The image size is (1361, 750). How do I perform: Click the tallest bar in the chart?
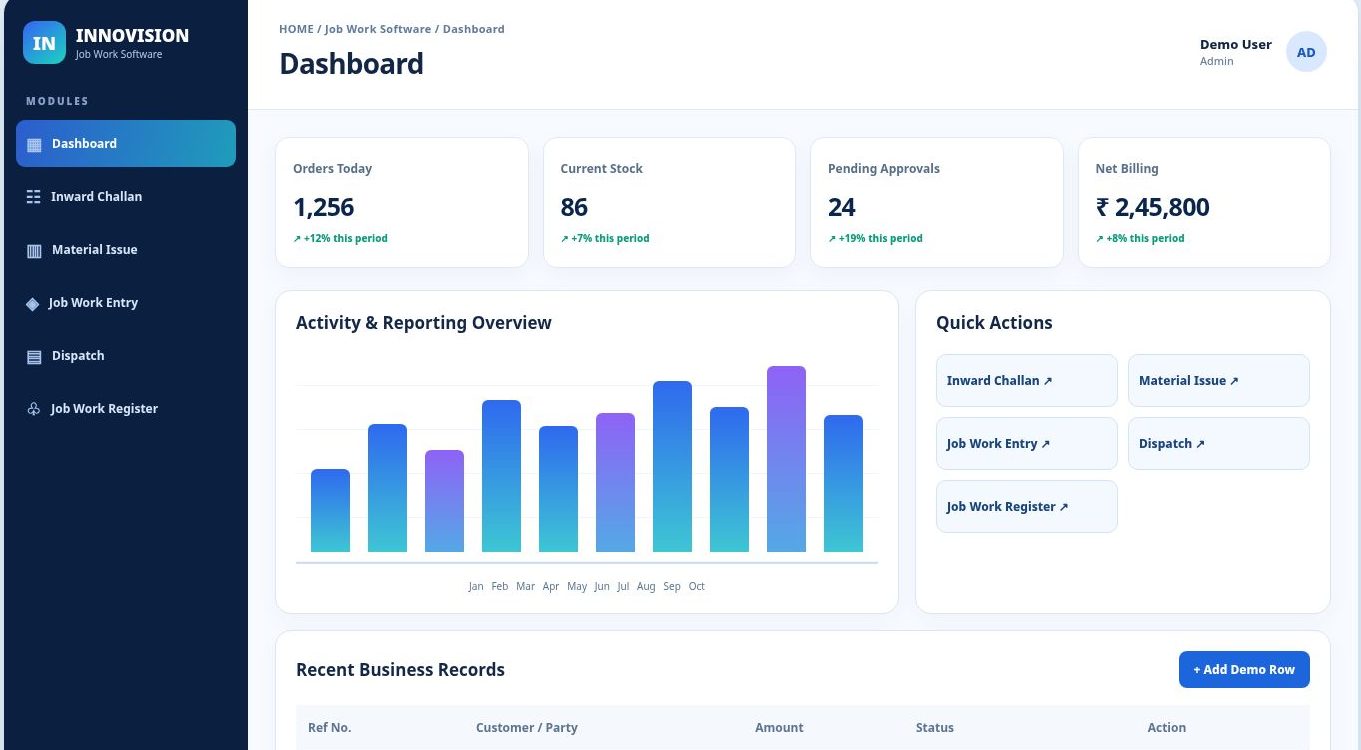(786, 459)
